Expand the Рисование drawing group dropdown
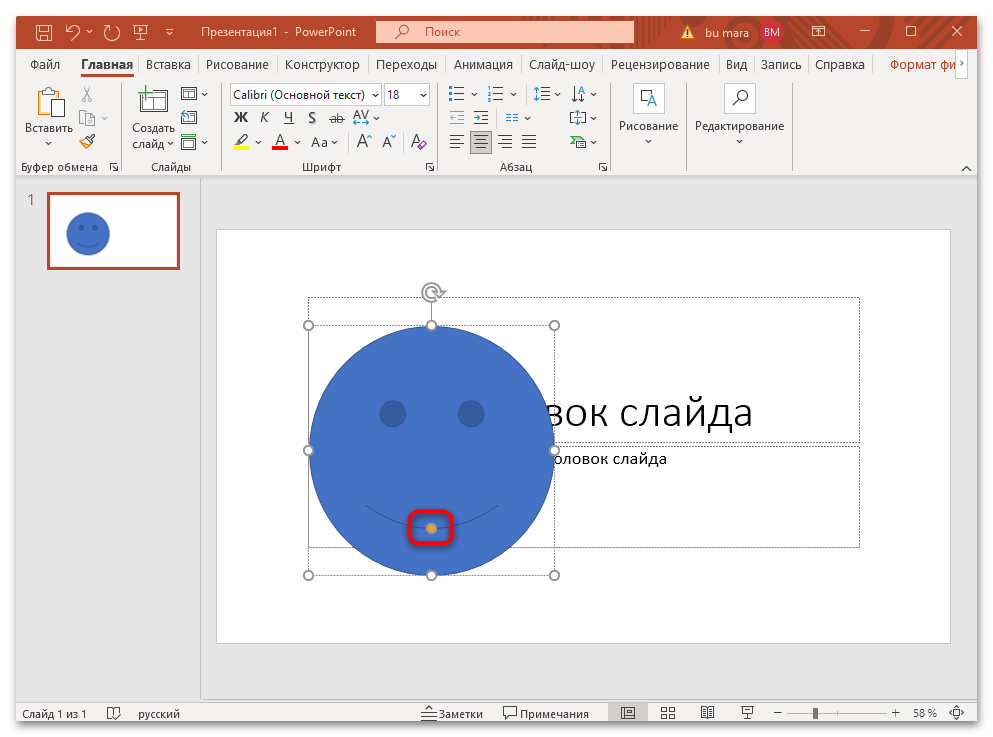Viewport: 993px width, 737px height. (x=648, y=141)
